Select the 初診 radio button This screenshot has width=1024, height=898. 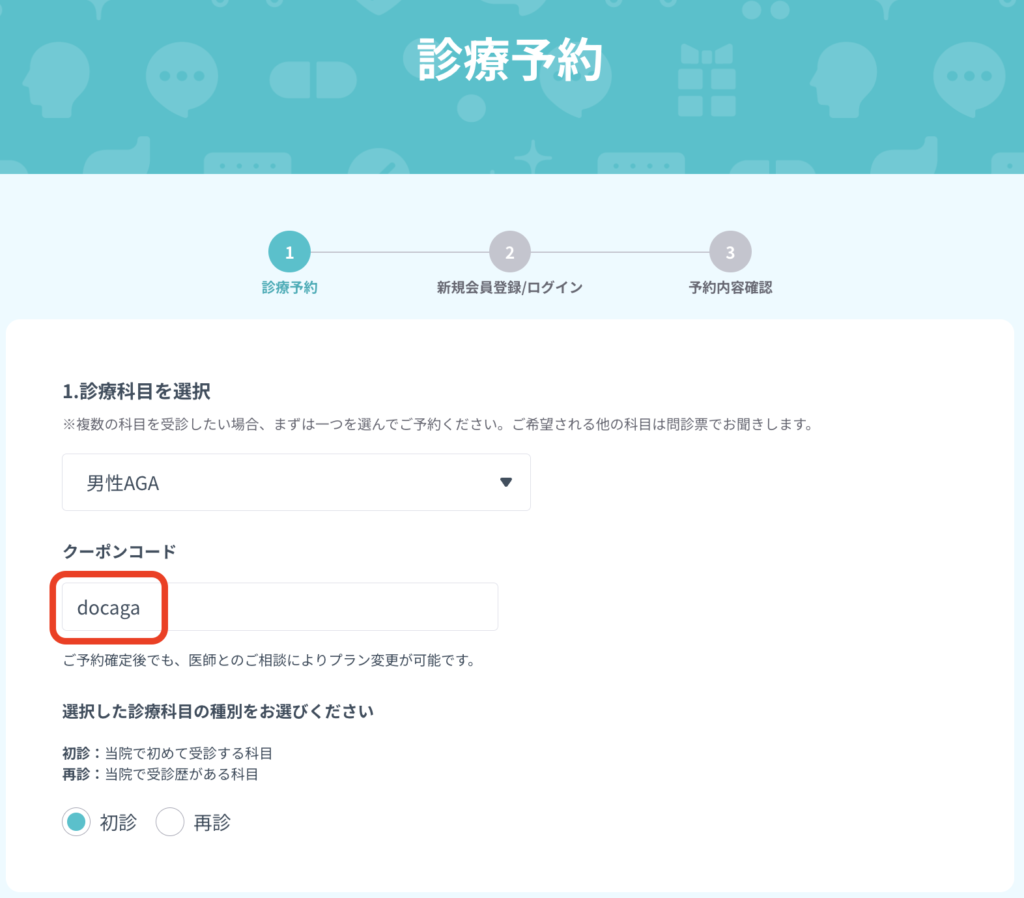point(76,823)
